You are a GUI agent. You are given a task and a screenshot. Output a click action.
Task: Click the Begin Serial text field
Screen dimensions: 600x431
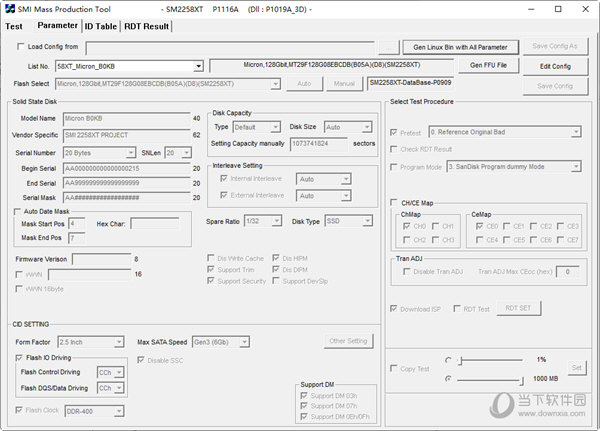pyautogui.click(x=123, y=169)
